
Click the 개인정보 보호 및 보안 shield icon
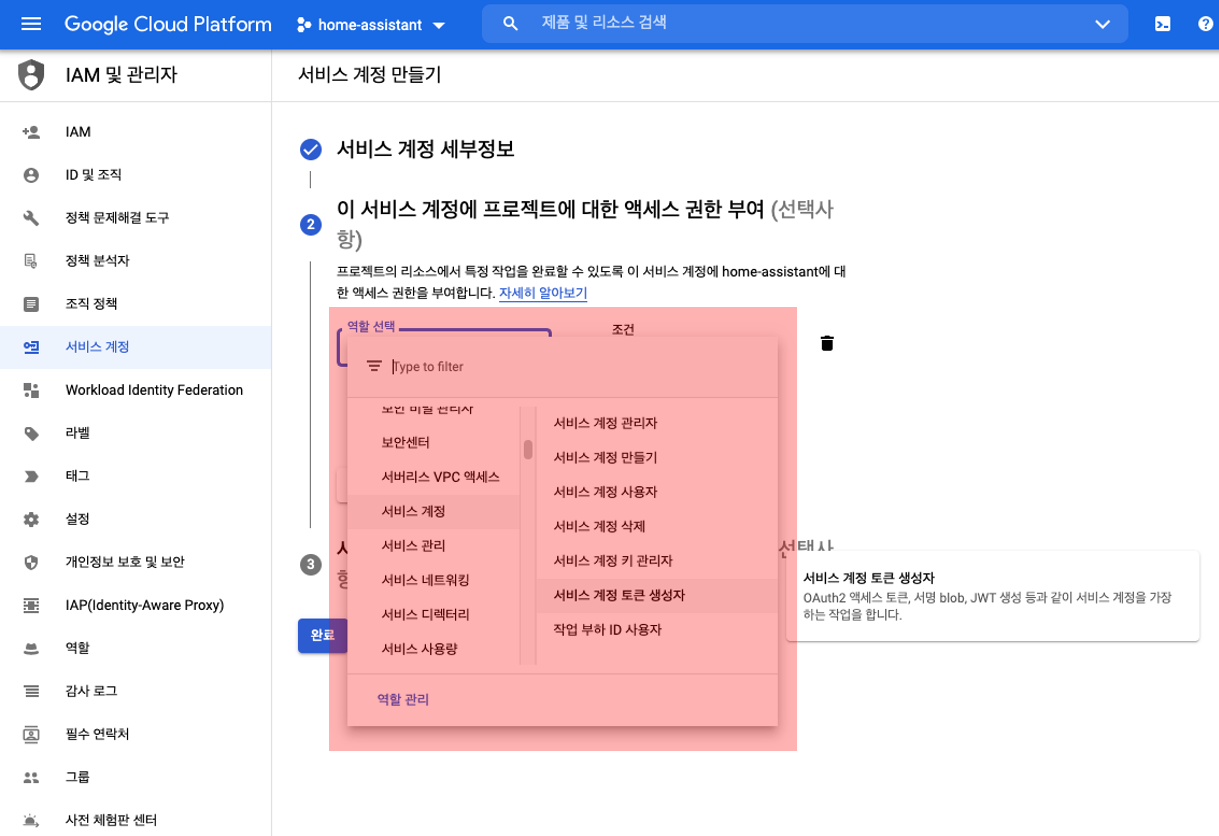[31, 562]
